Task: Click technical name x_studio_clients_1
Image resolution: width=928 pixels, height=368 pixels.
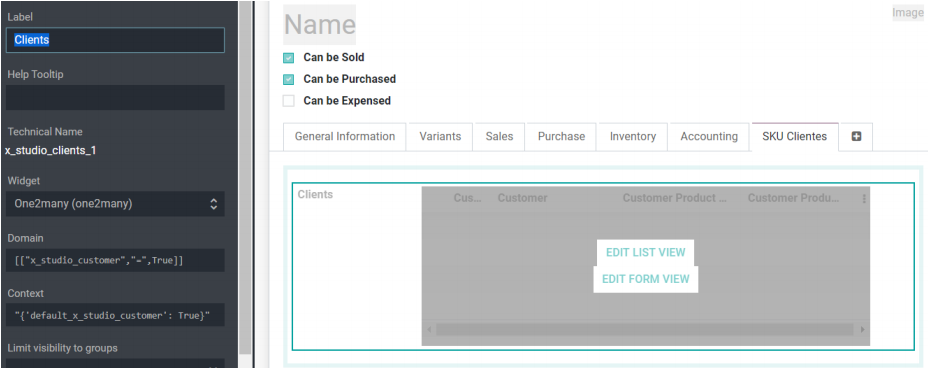Action: (x=50, y=151)
